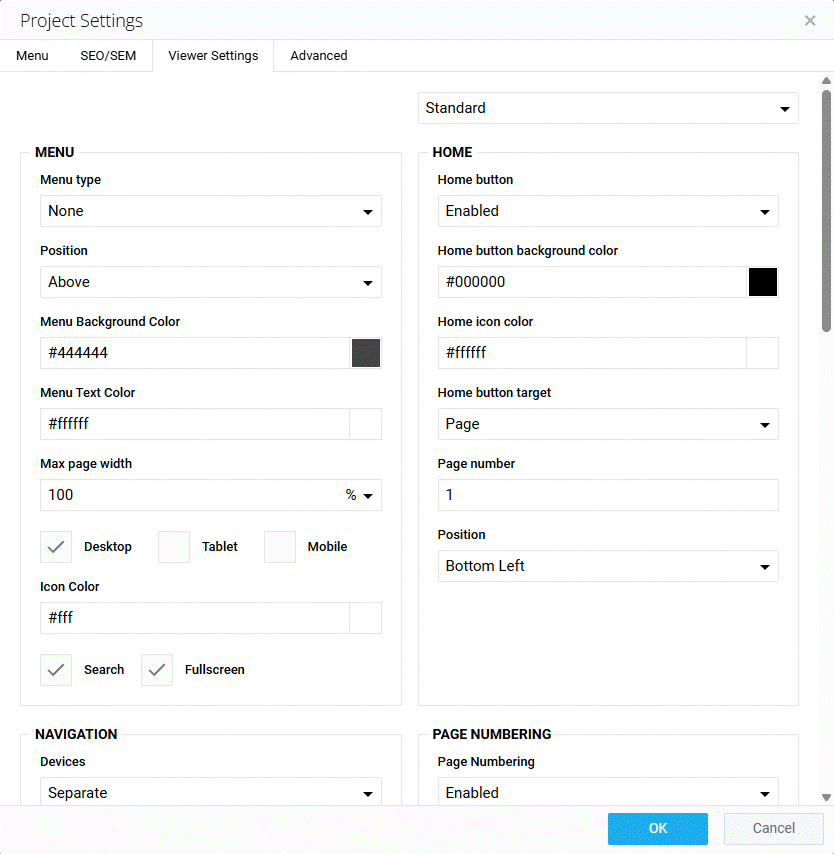This screenshot has width=834, height=854.
Task: Open the Advanced tab
Action: 319,56
